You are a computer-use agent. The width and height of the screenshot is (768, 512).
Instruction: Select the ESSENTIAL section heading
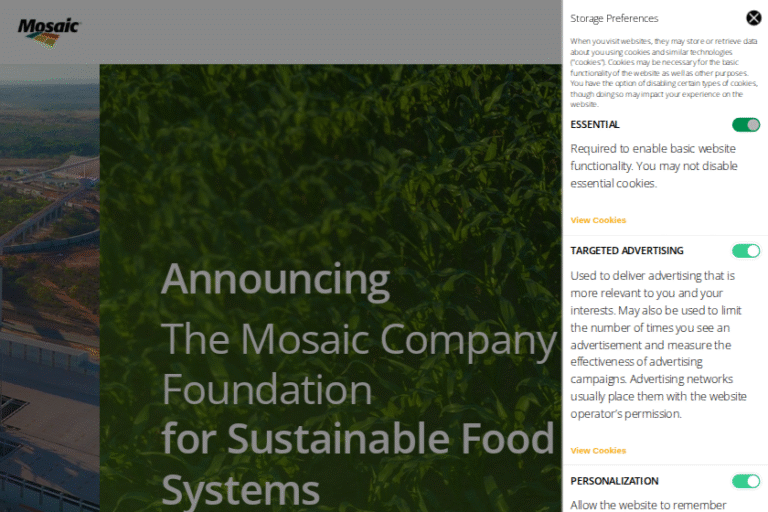[595, 125]
